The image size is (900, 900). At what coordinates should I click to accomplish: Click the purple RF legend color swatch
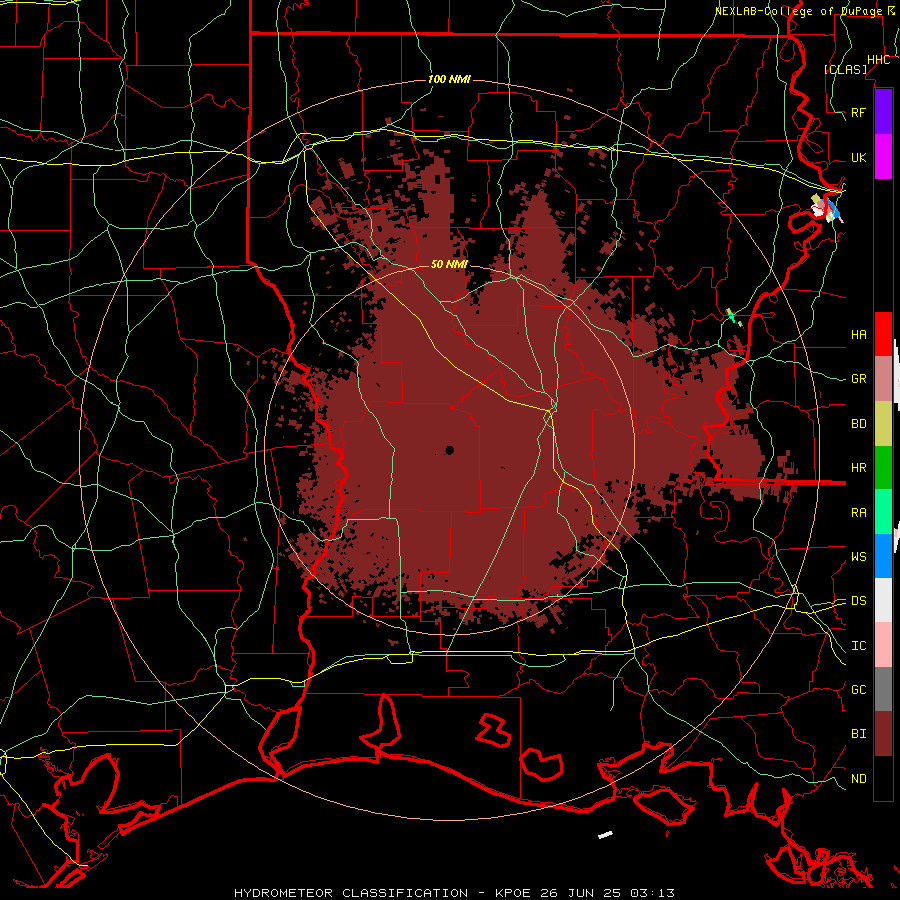point(883,112)
